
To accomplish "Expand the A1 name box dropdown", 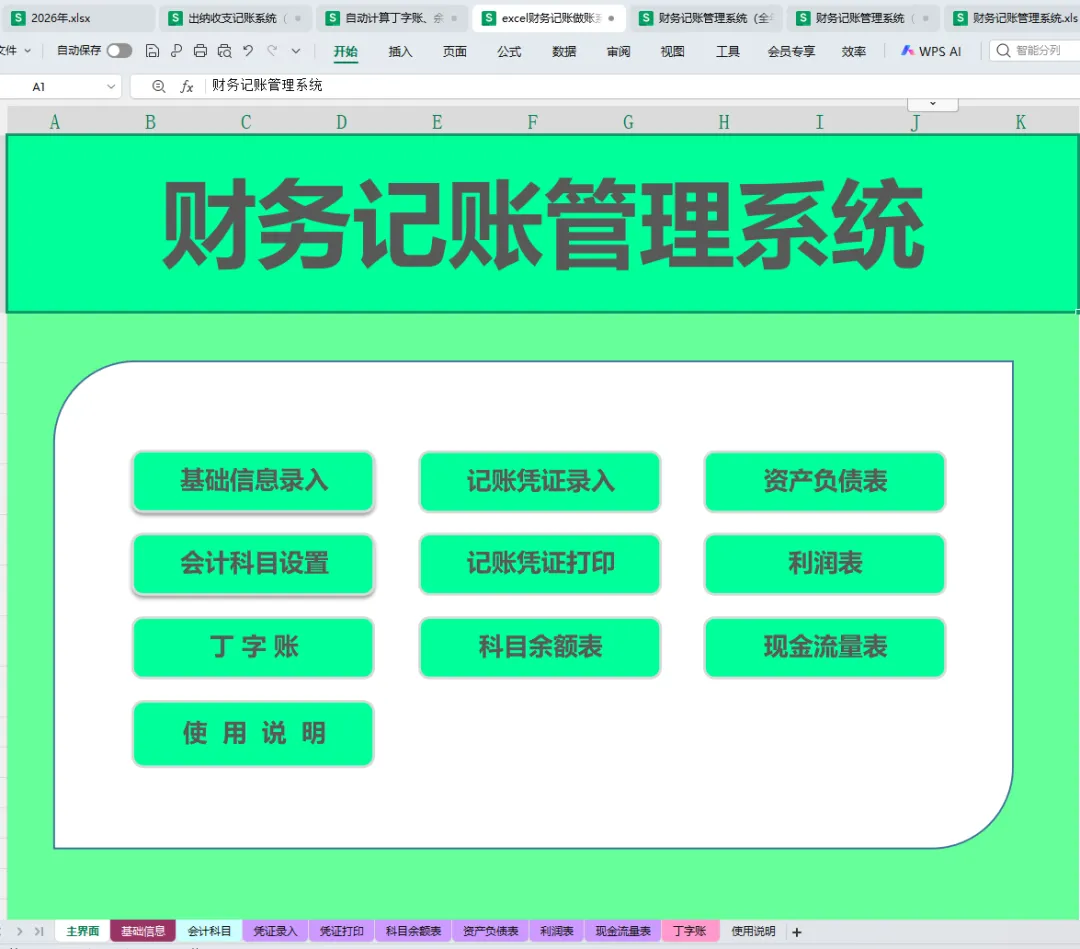I will click(111, 87).
